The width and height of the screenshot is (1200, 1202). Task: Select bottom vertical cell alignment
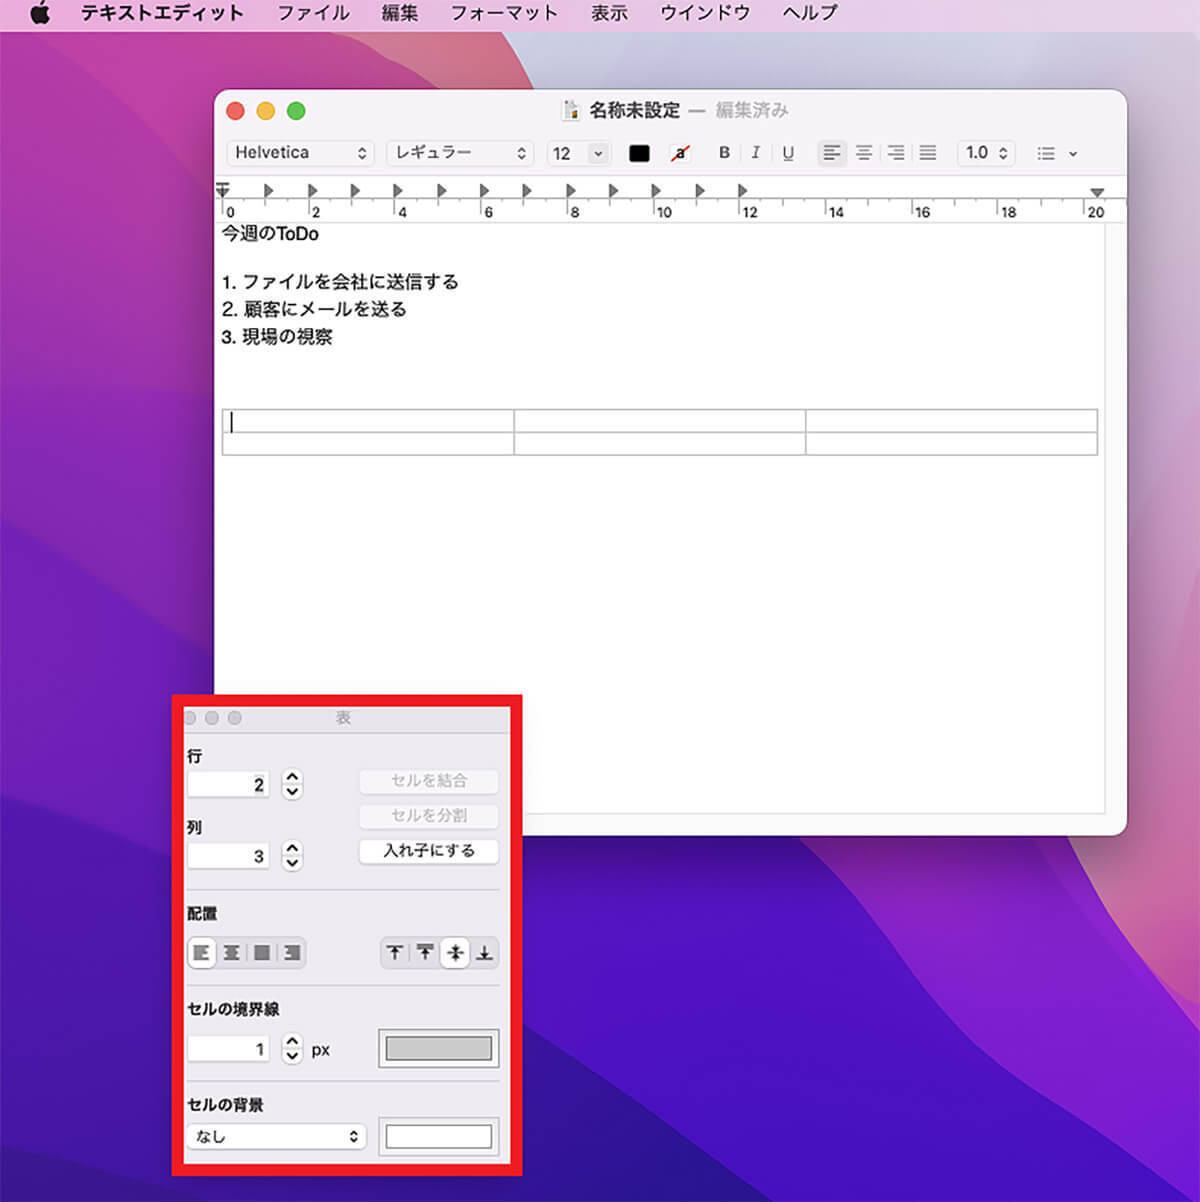tap(484, 953)
